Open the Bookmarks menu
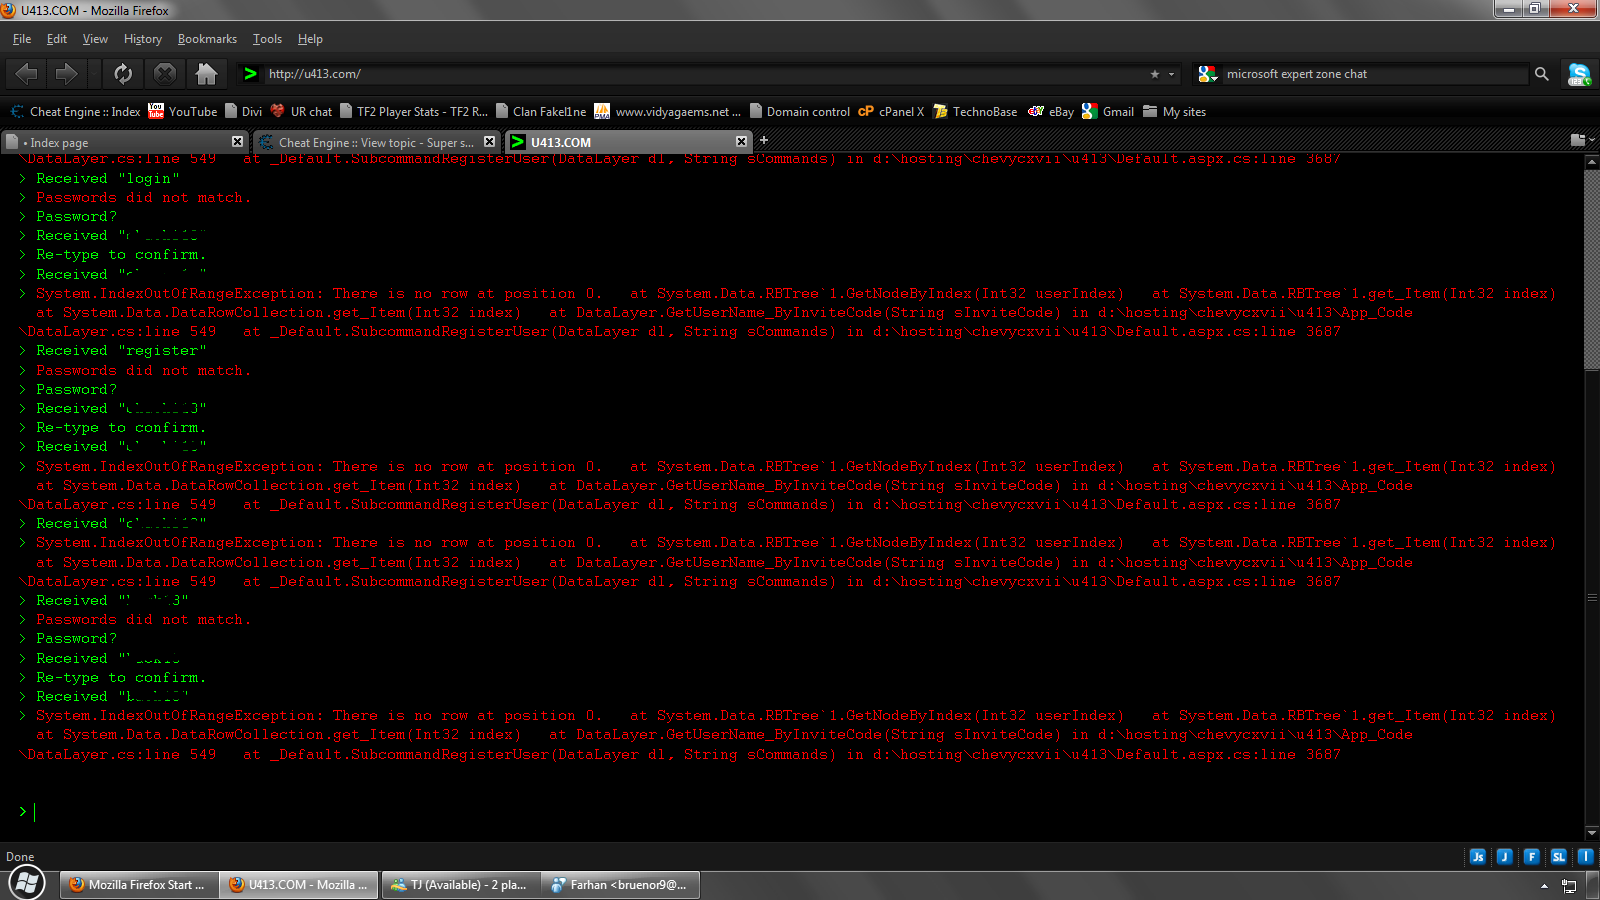 point(207,39)
